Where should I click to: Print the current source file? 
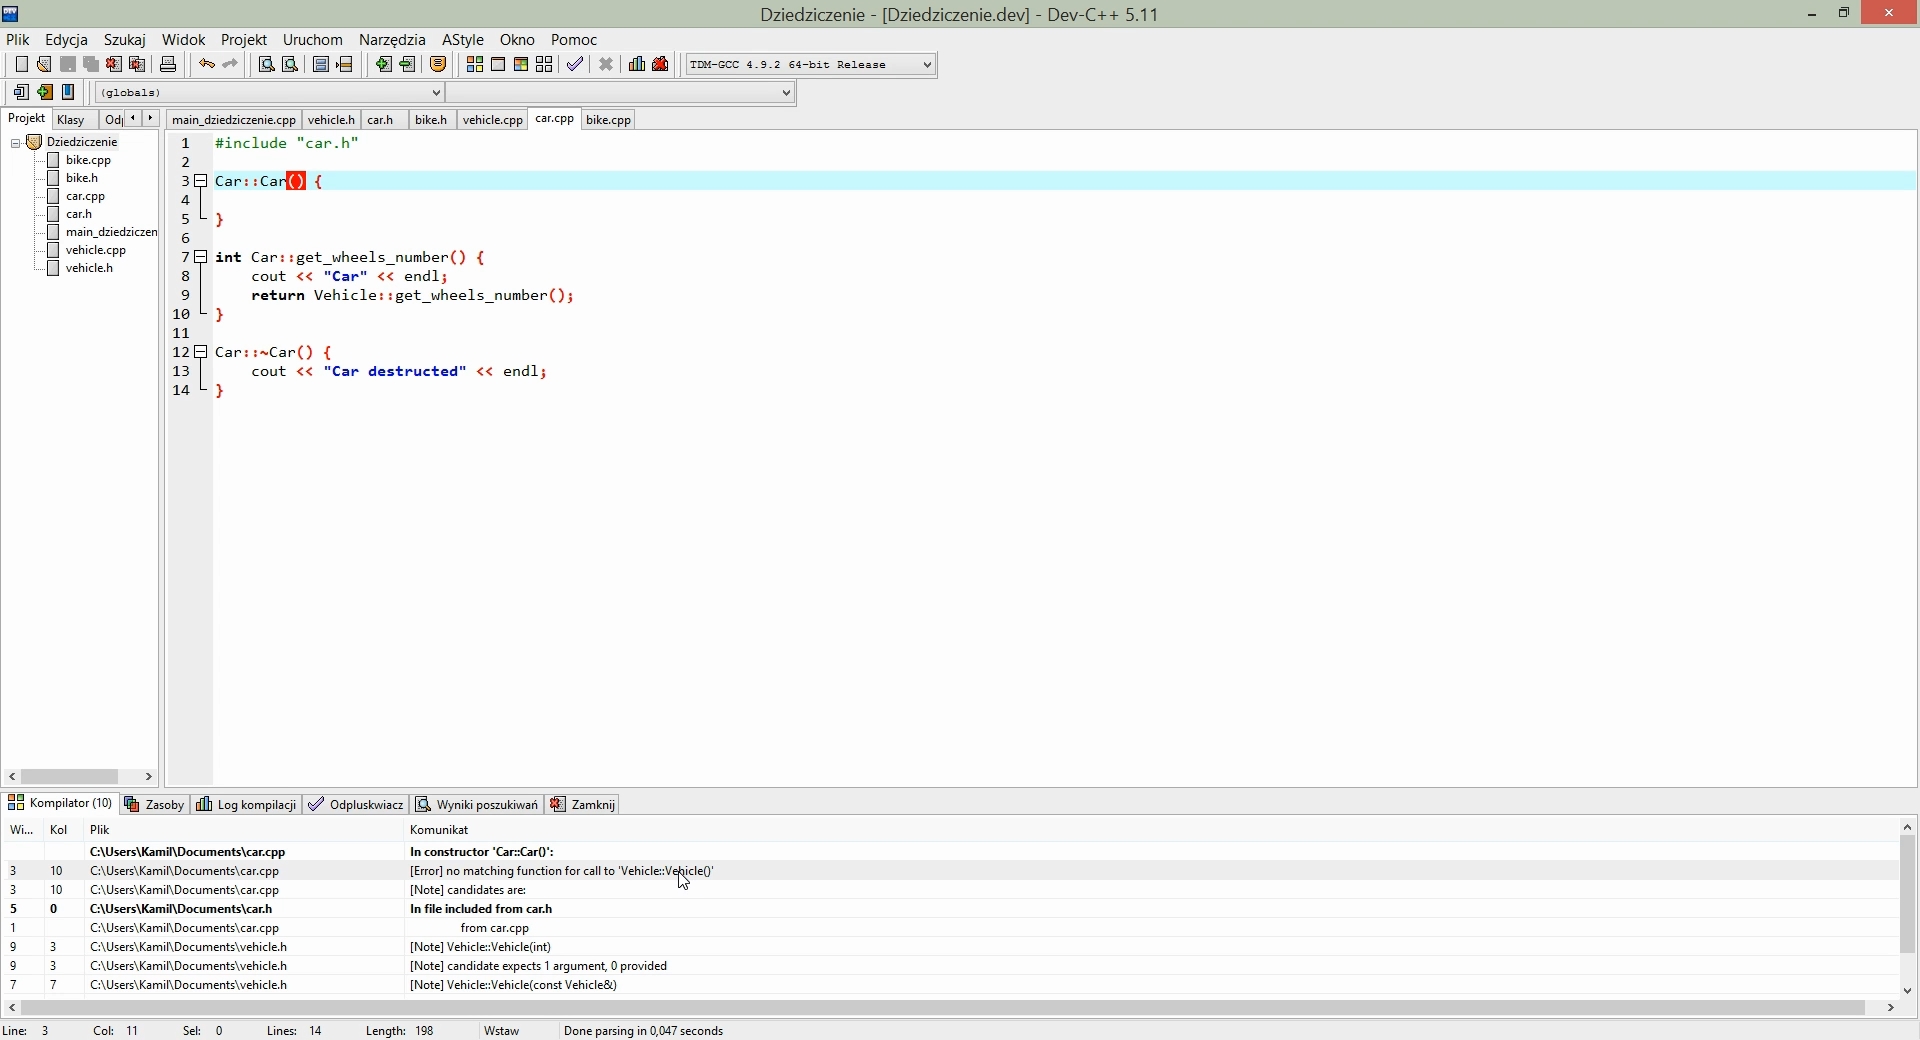(x=168, y=64)
